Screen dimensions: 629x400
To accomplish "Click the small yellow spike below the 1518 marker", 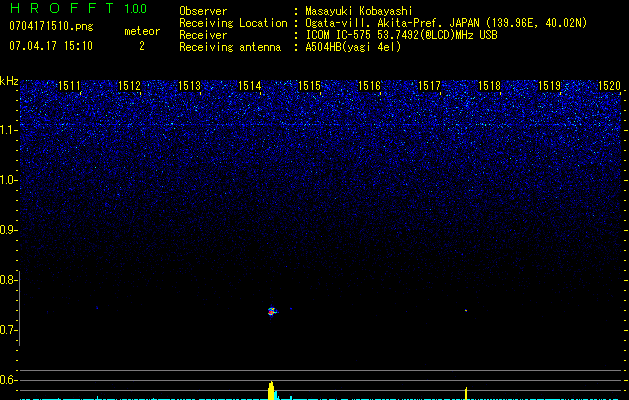I will tap(466, 393).
